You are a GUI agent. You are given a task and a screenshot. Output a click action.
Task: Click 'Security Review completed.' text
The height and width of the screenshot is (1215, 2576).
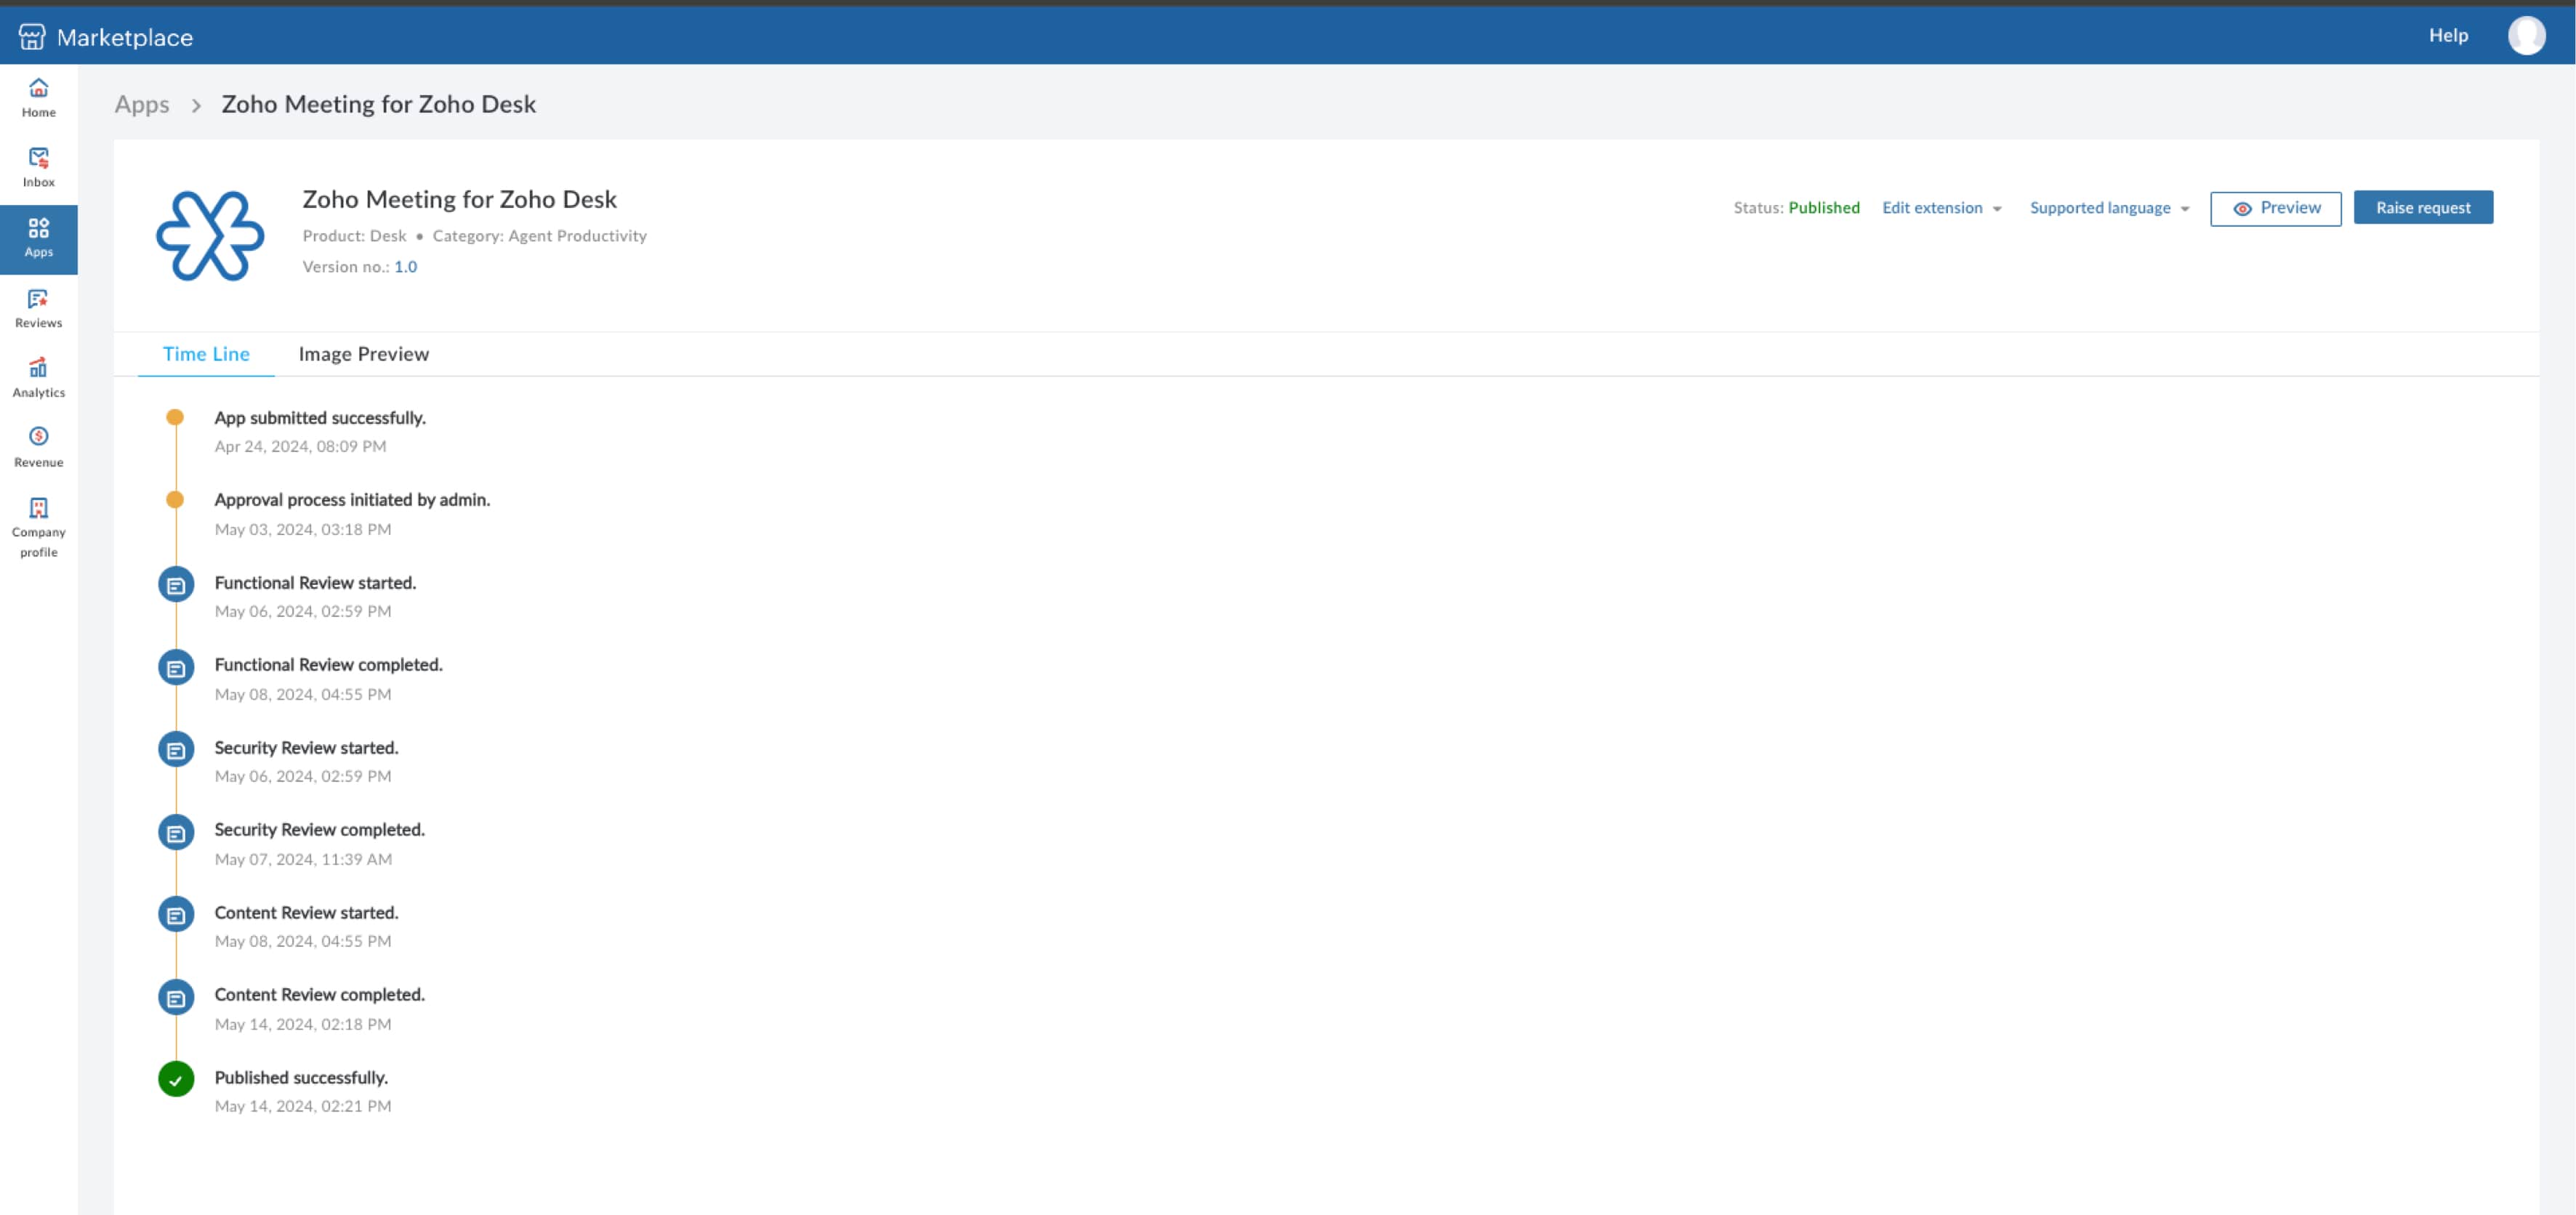pos(319,830)
